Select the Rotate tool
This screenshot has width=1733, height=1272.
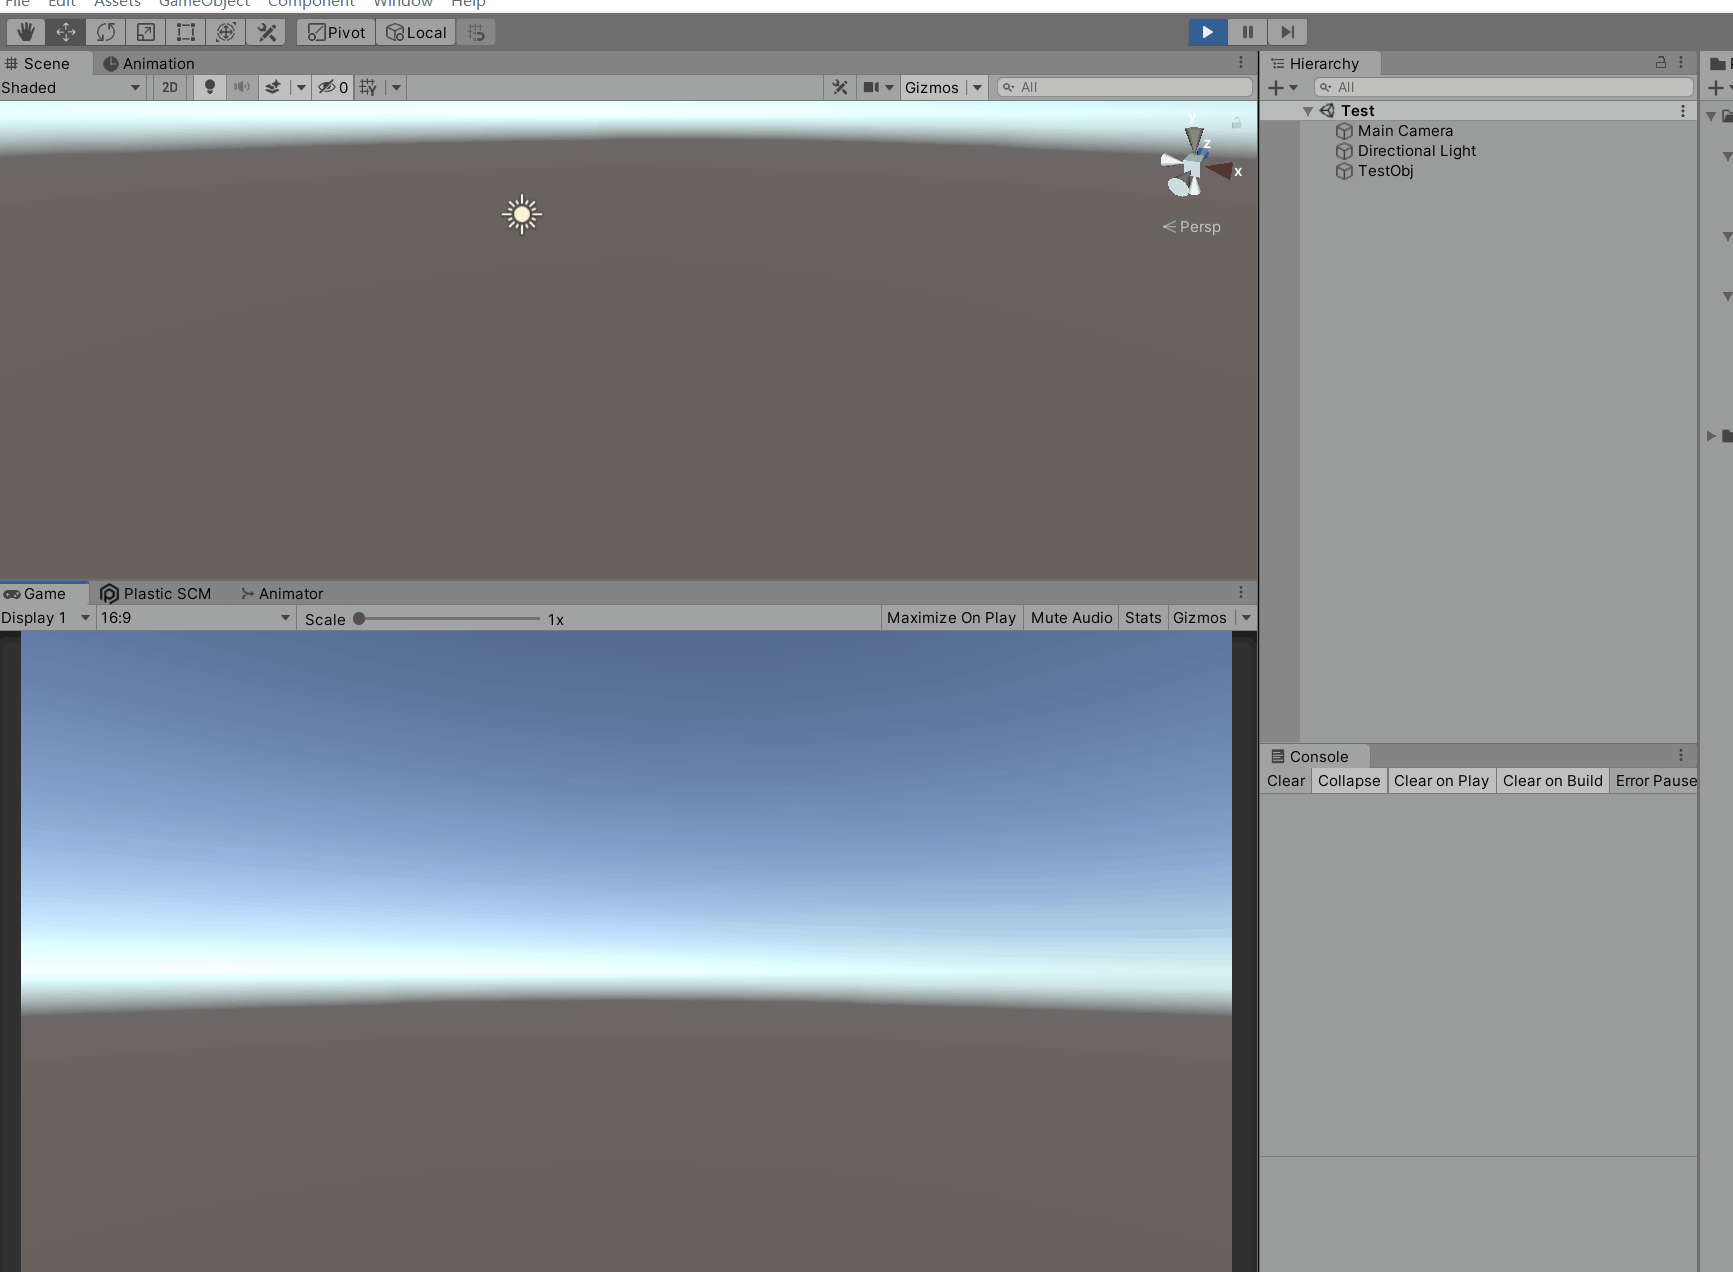(x=105, y=32)
